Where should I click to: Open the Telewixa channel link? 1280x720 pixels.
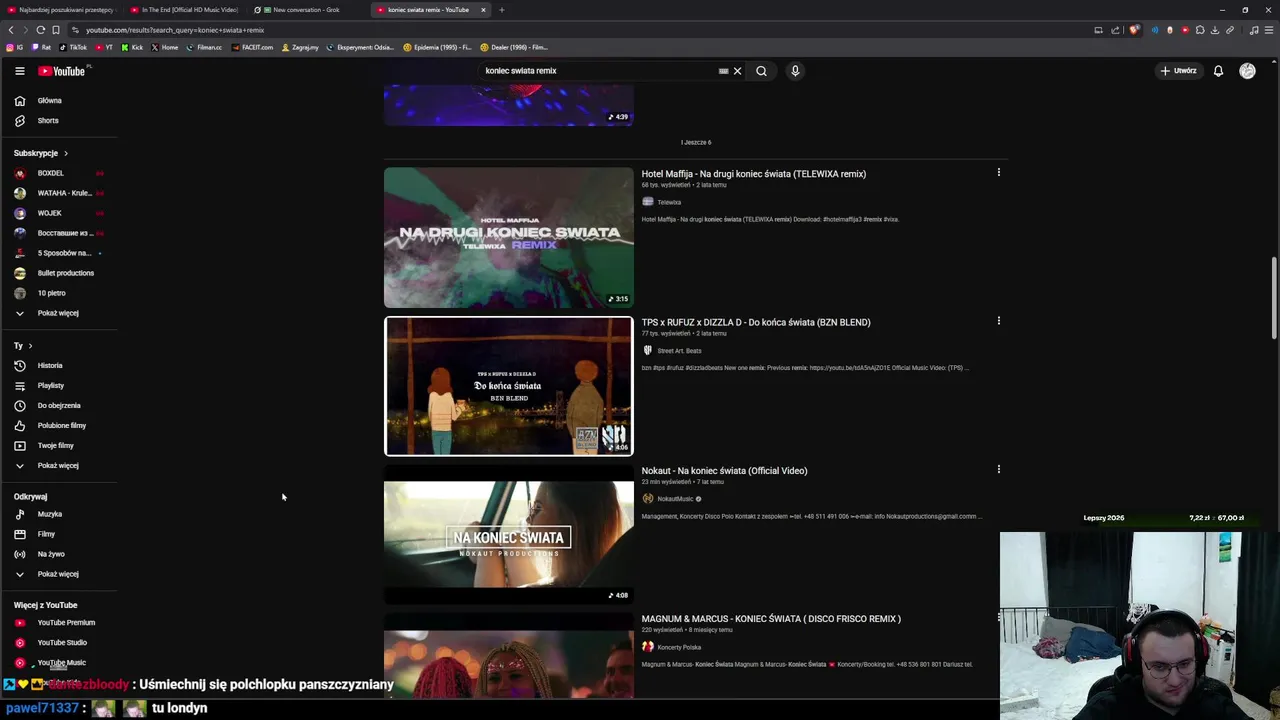669,202
